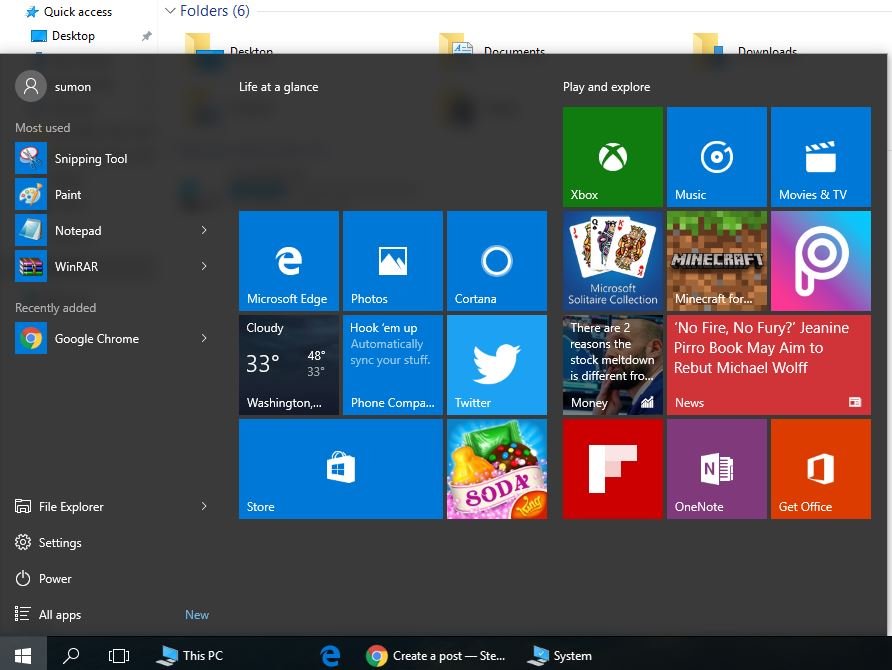
Task: Click the 'Play and explore' group title
Action: 606,86
